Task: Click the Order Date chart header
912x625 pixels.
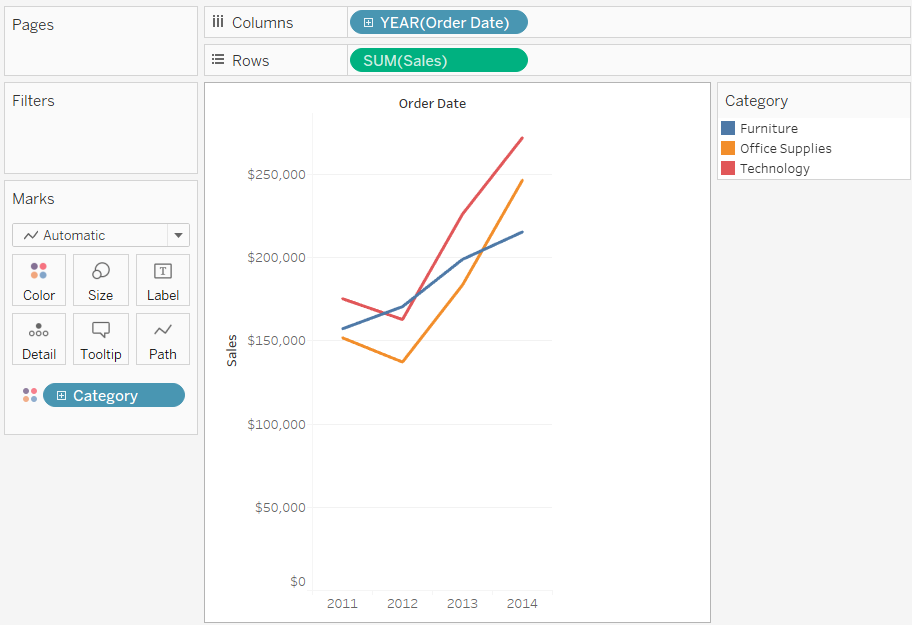Action: click(x=432, y=103)
